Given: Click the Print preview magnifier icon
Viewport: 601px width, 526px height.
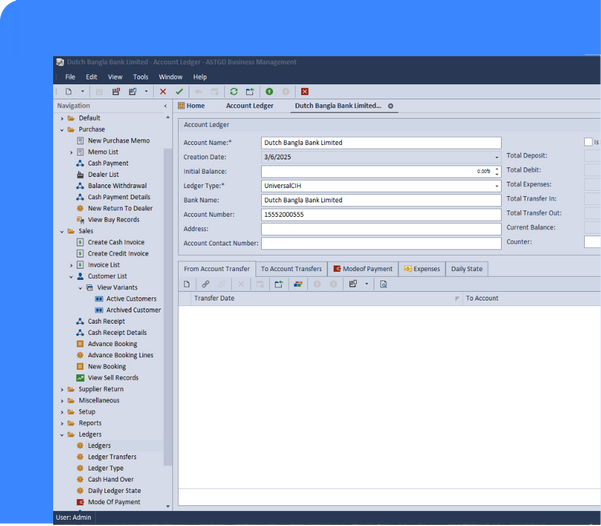Looking at the screenshot, I should click(x=384, y=284).
